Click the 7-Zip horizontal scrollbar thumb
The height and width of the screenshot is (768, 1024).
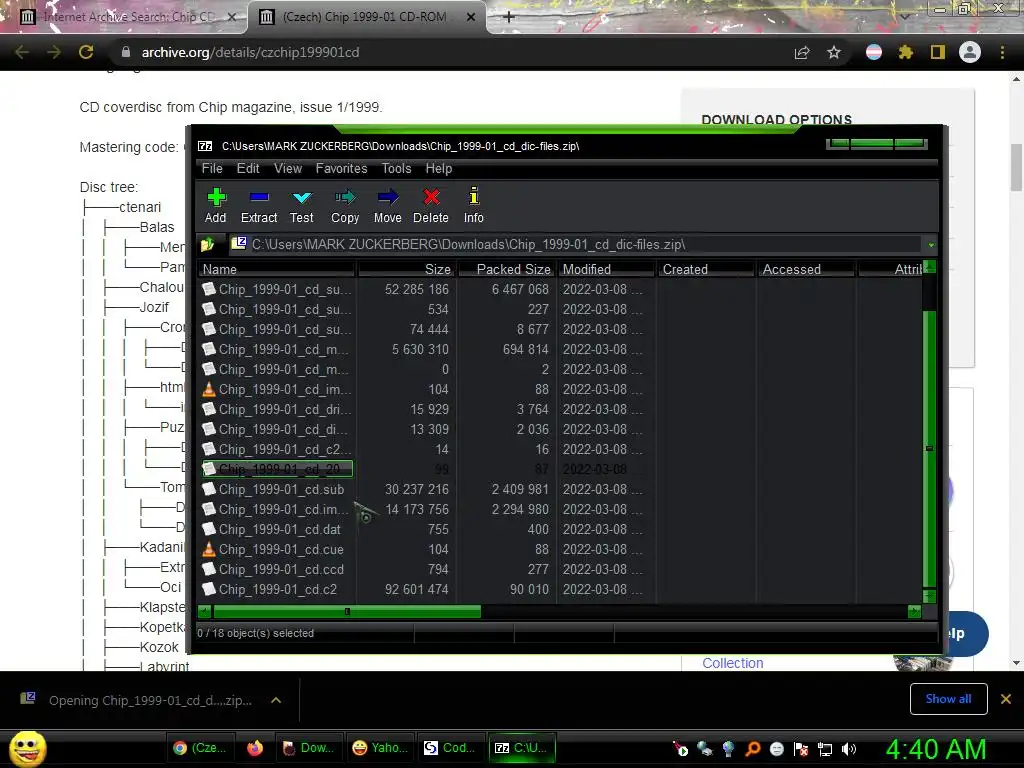(347, 611)
